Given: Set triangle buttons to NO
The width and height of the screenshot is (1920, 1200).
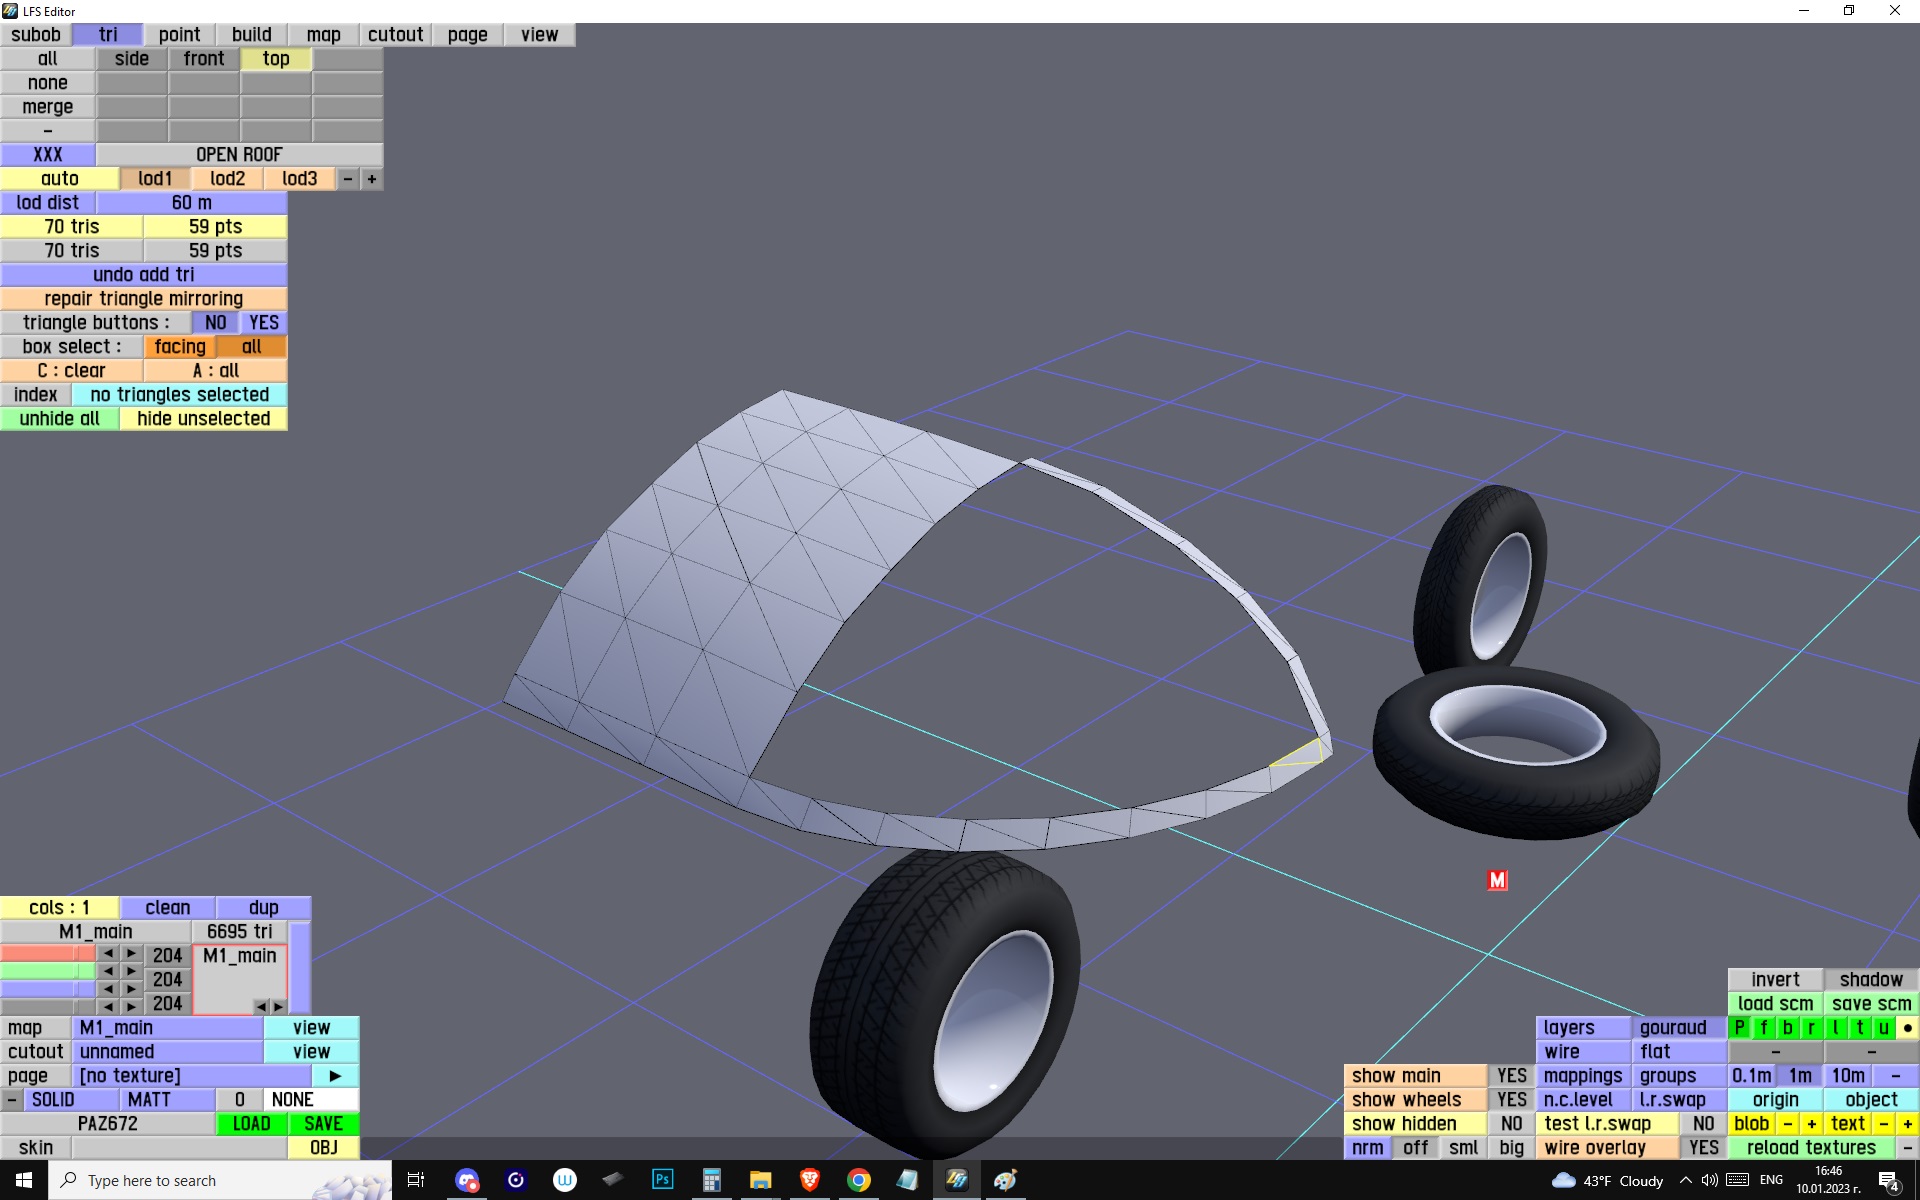Looking at the screenshot, I should (x=215, y=323).
